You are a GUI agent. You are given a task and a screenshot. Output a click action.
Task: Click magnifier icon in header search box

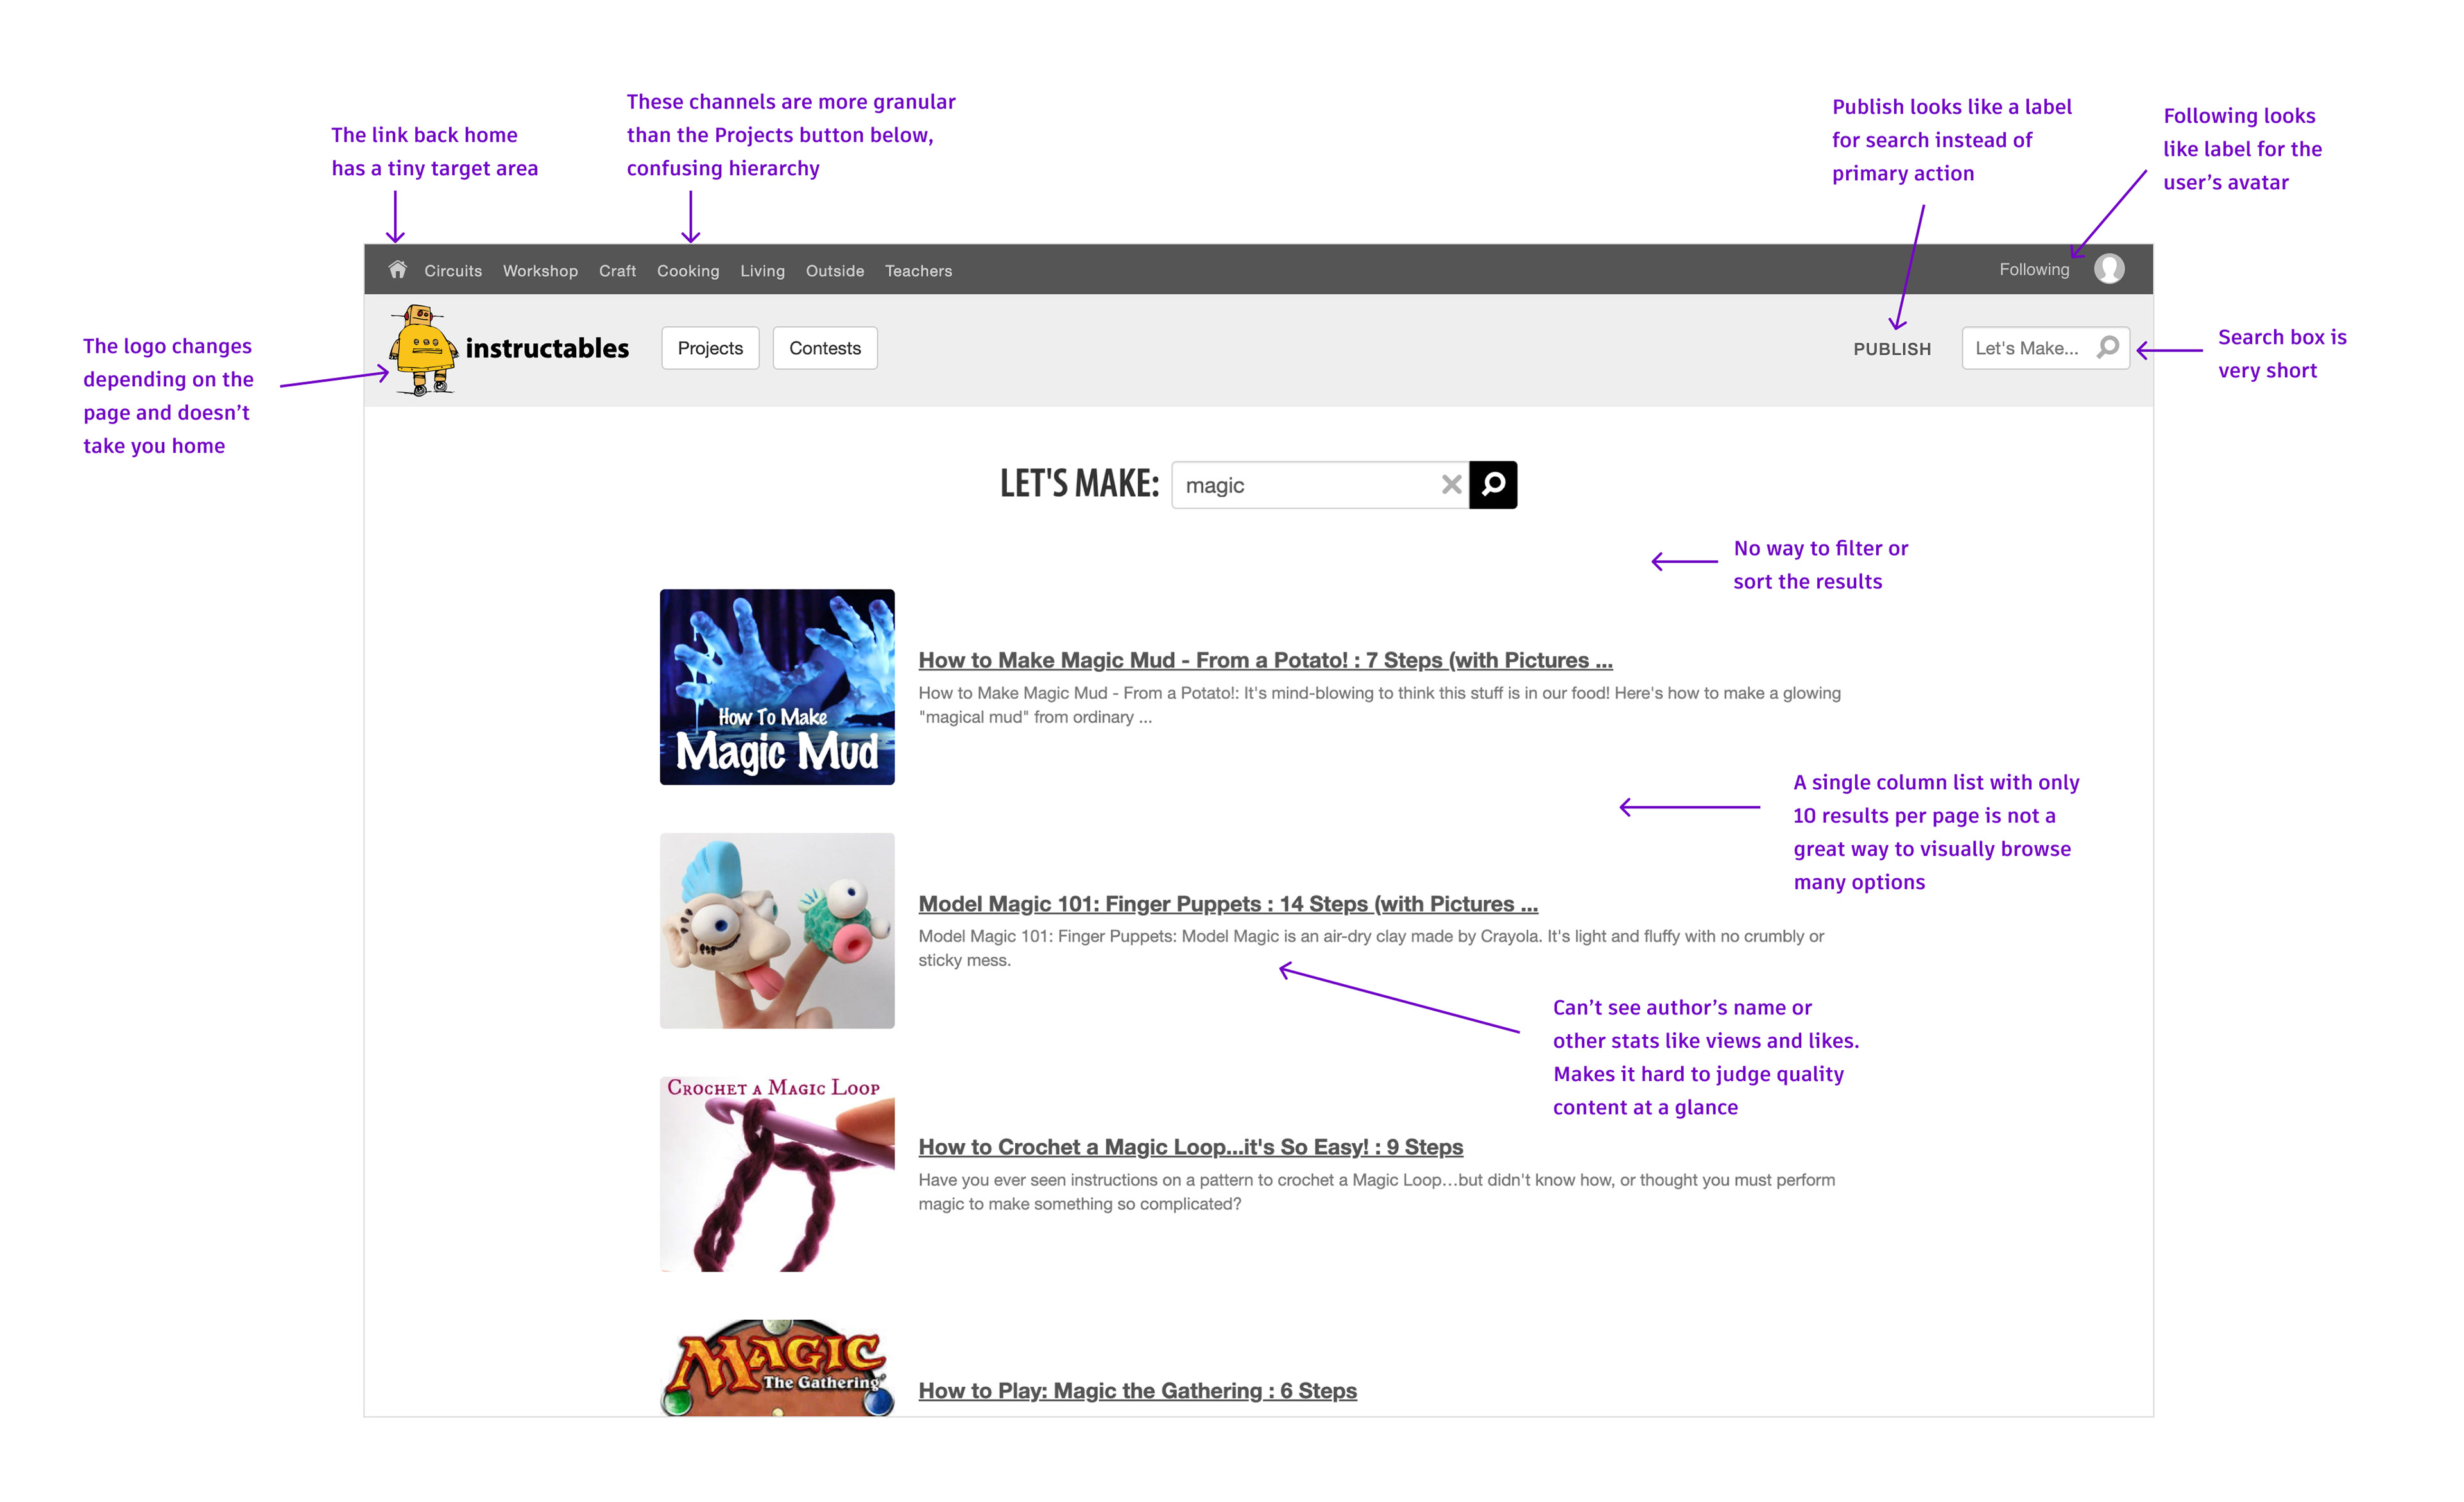2108,348
